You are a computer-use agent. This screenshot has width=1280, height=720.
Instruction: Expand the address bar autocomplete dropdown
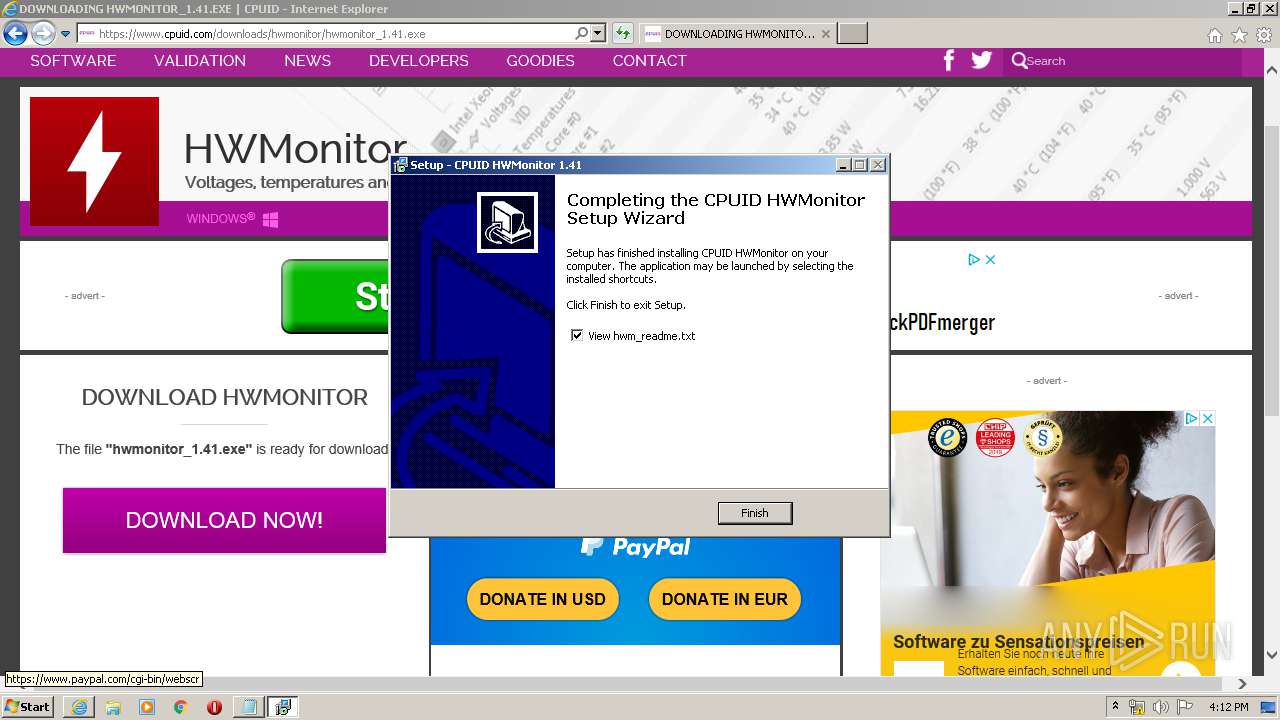point(598,33)
